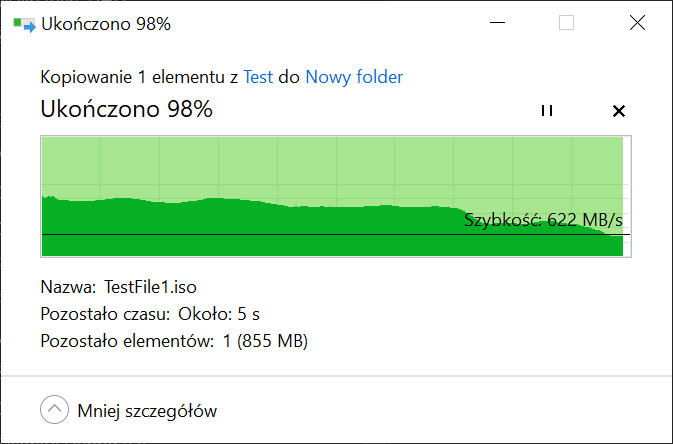Click the transfer speed graph

point(336,197)
